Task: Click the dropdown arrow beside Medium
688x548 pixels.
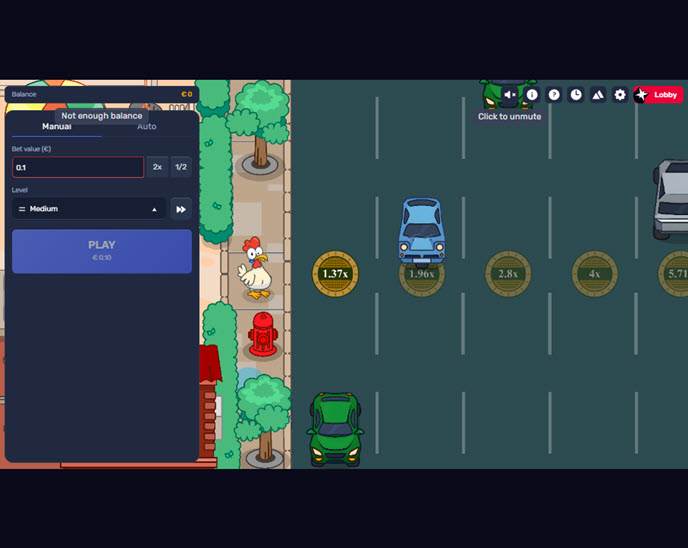Action: tap(154, 209)
